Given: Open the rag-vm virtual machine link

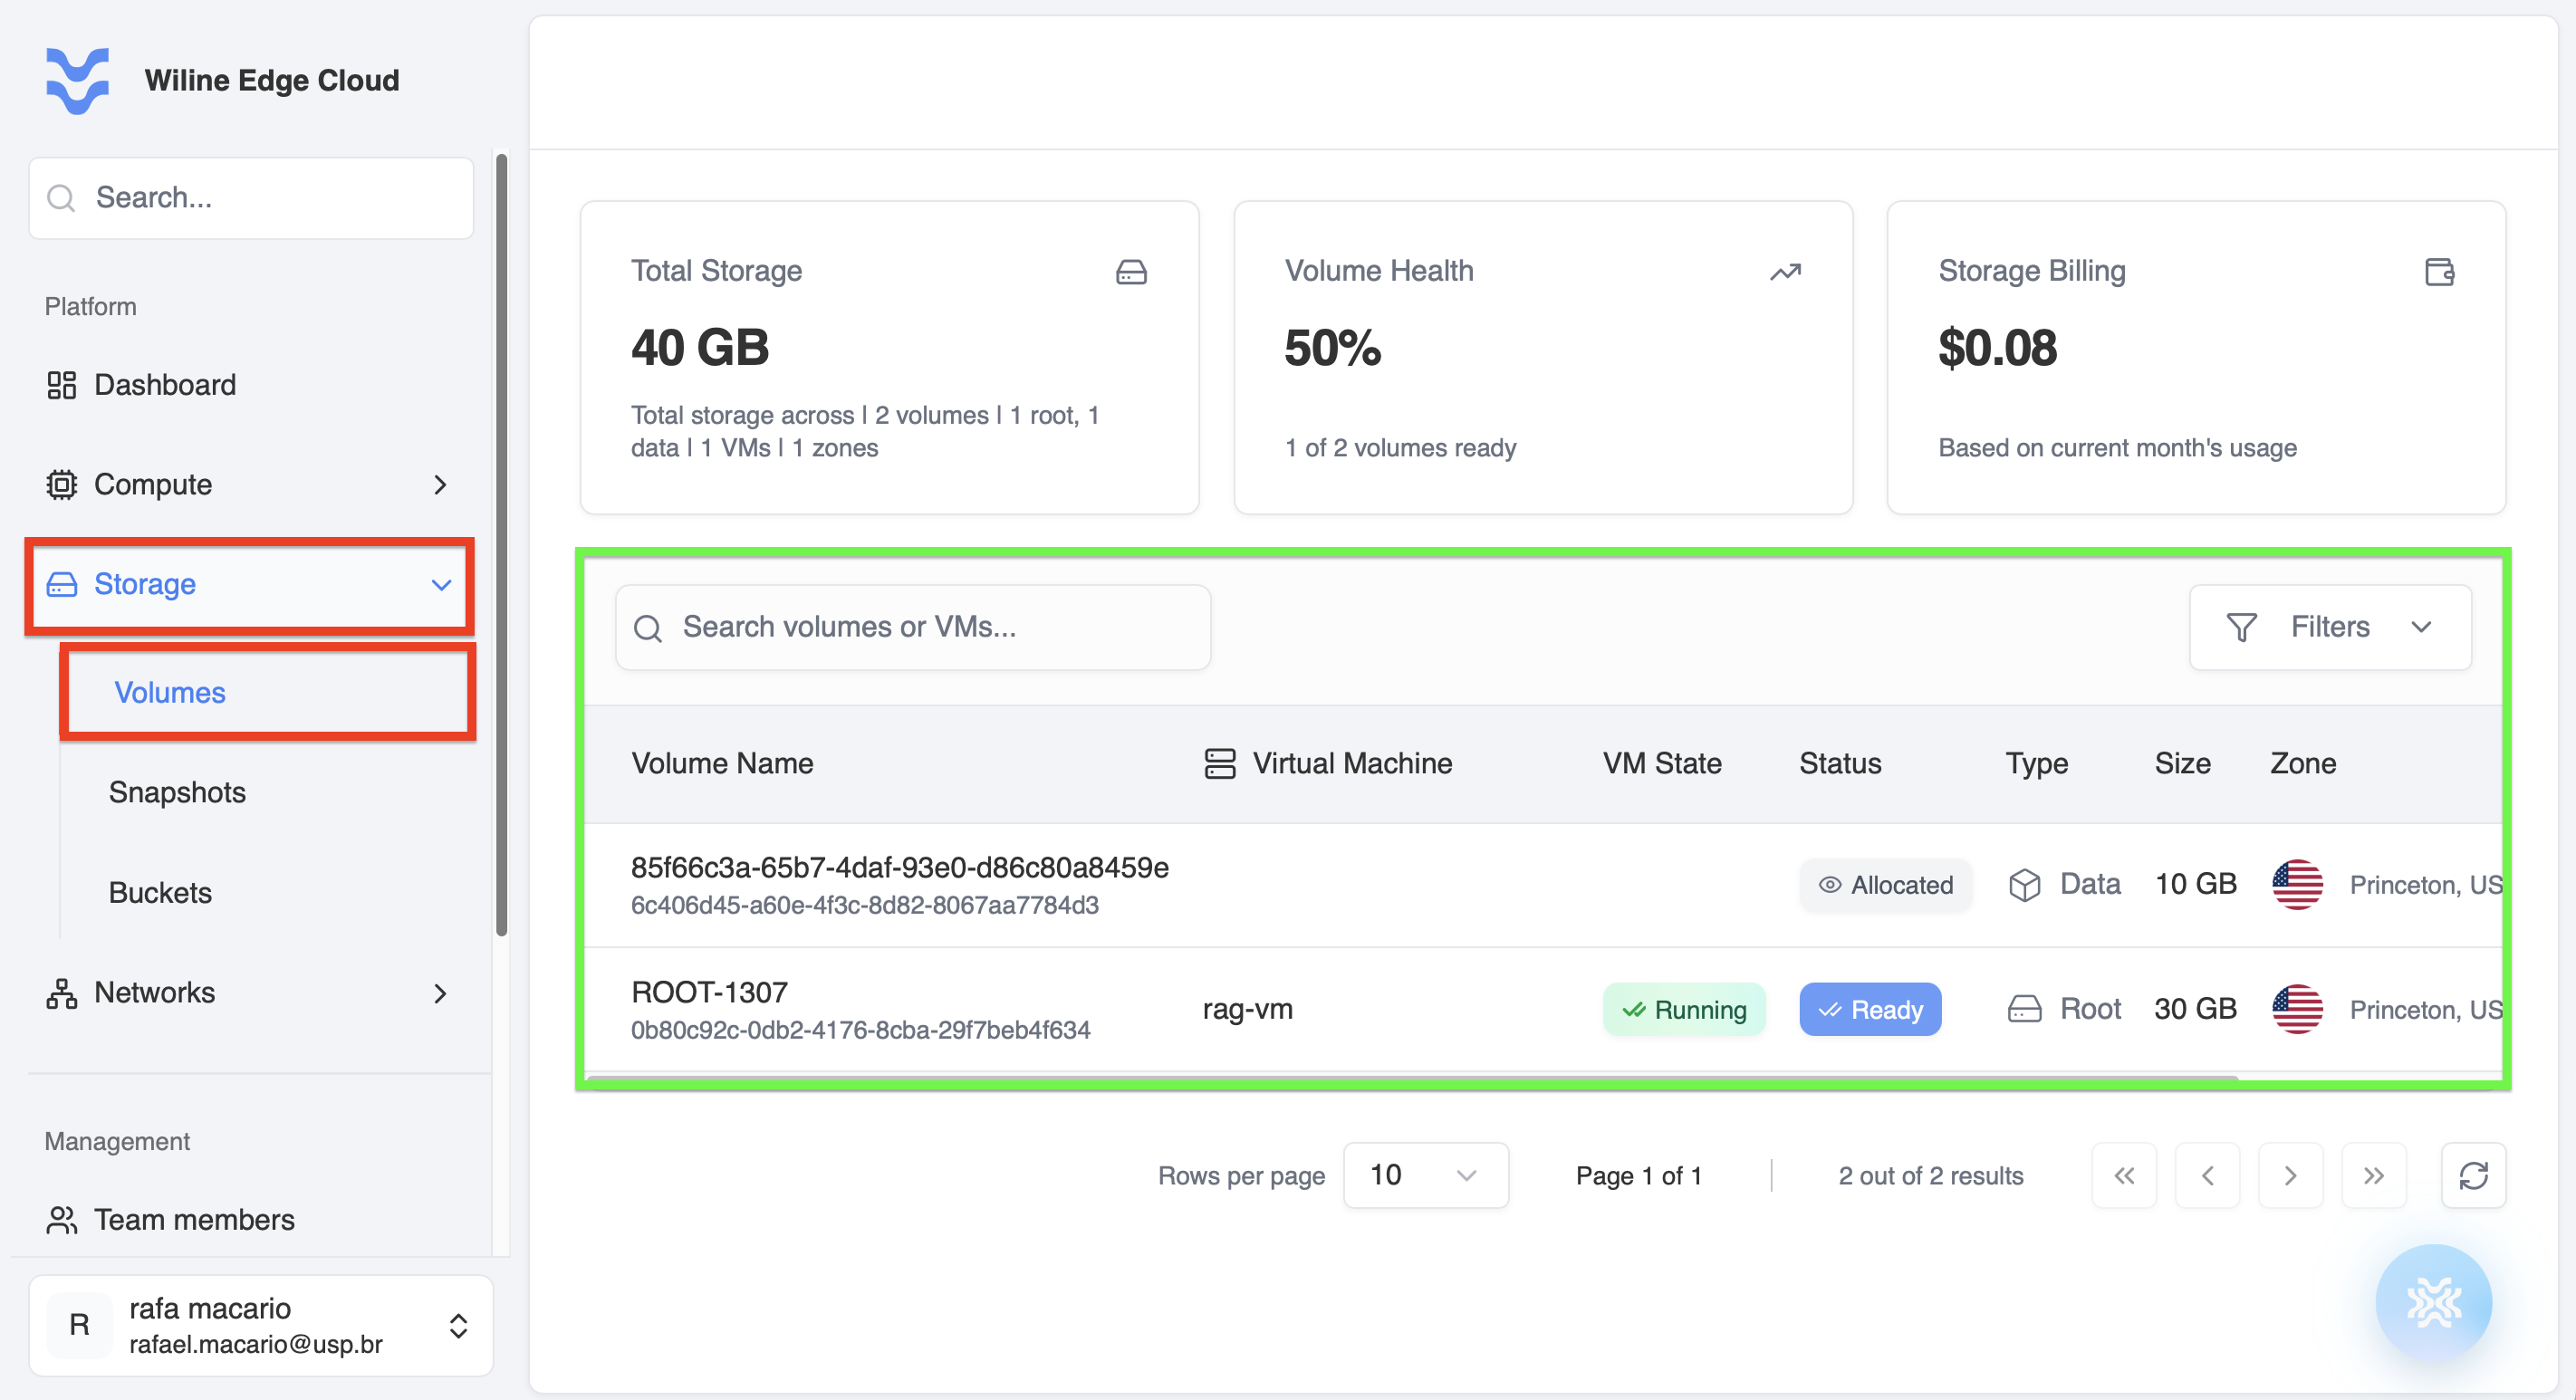Looking at the screenshot, I should click(x=1247, y=1009).
